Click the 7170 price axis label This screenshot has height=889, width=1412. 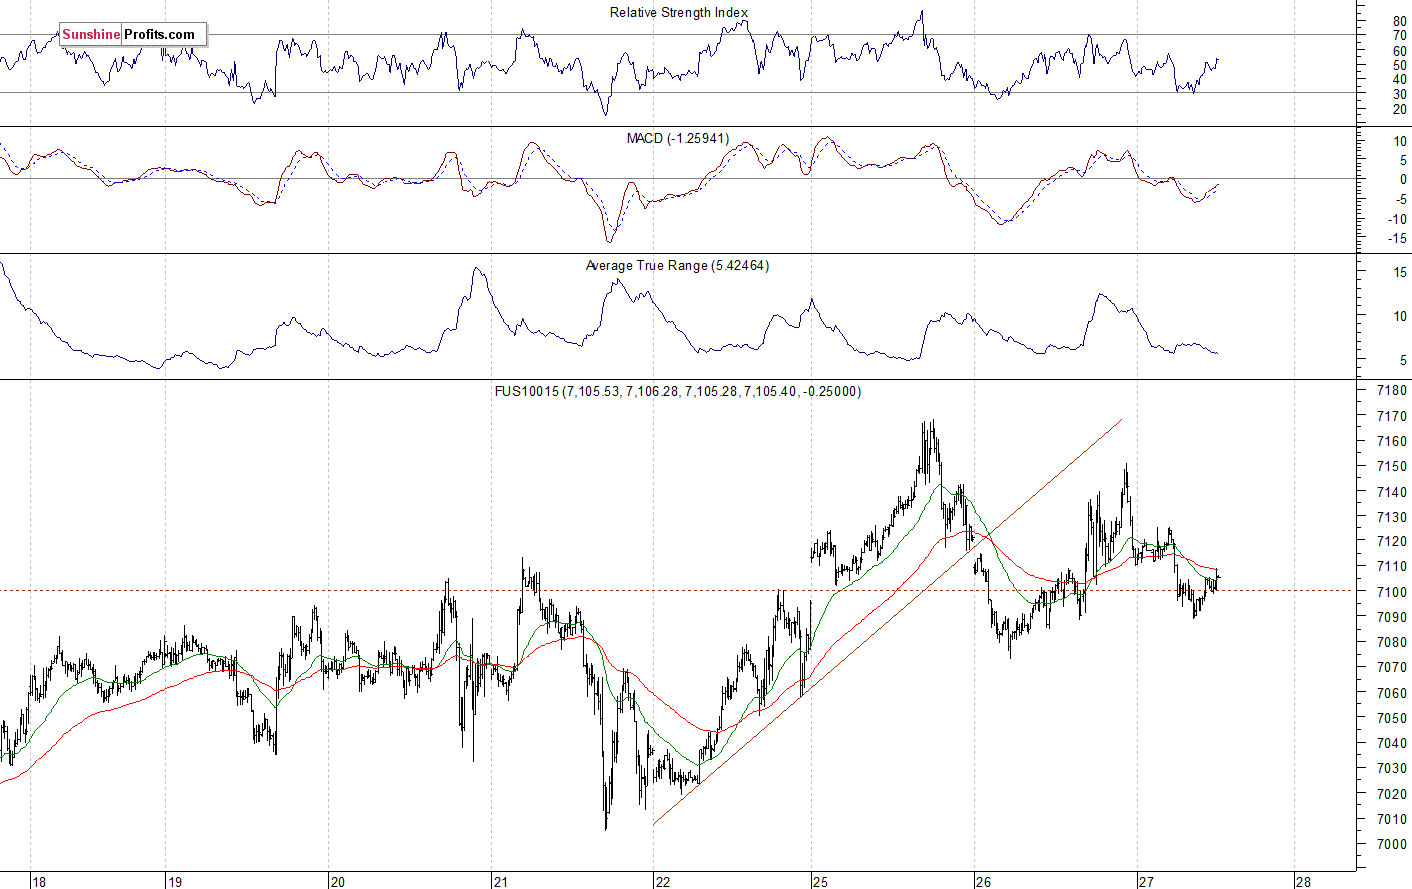point(1392,416)
